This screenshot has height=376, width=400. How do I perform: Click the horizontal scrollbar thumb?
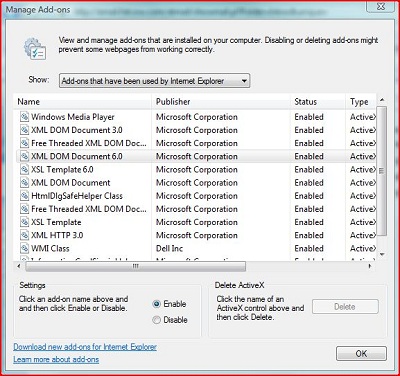pos(136,266)
